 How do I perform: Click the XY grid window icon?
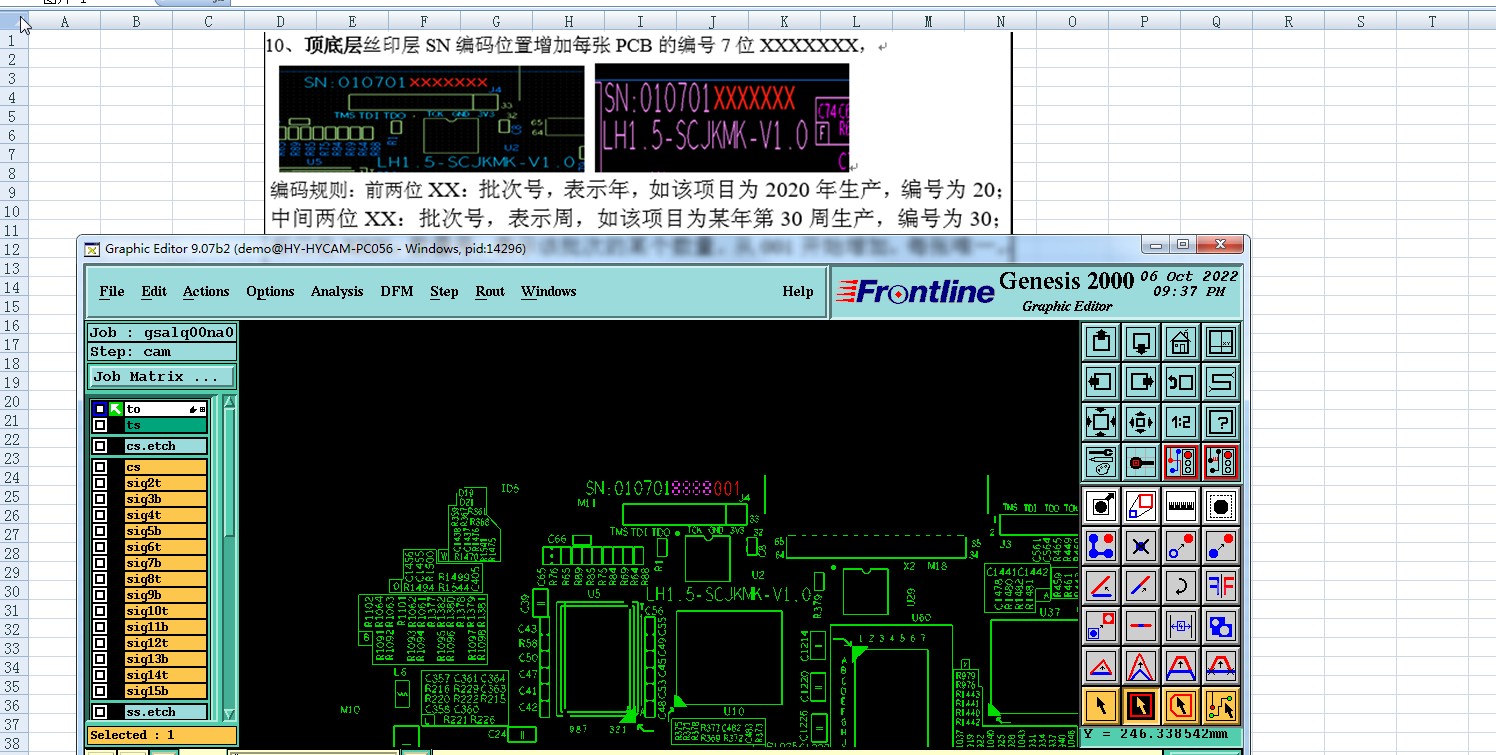(1221, 342)
